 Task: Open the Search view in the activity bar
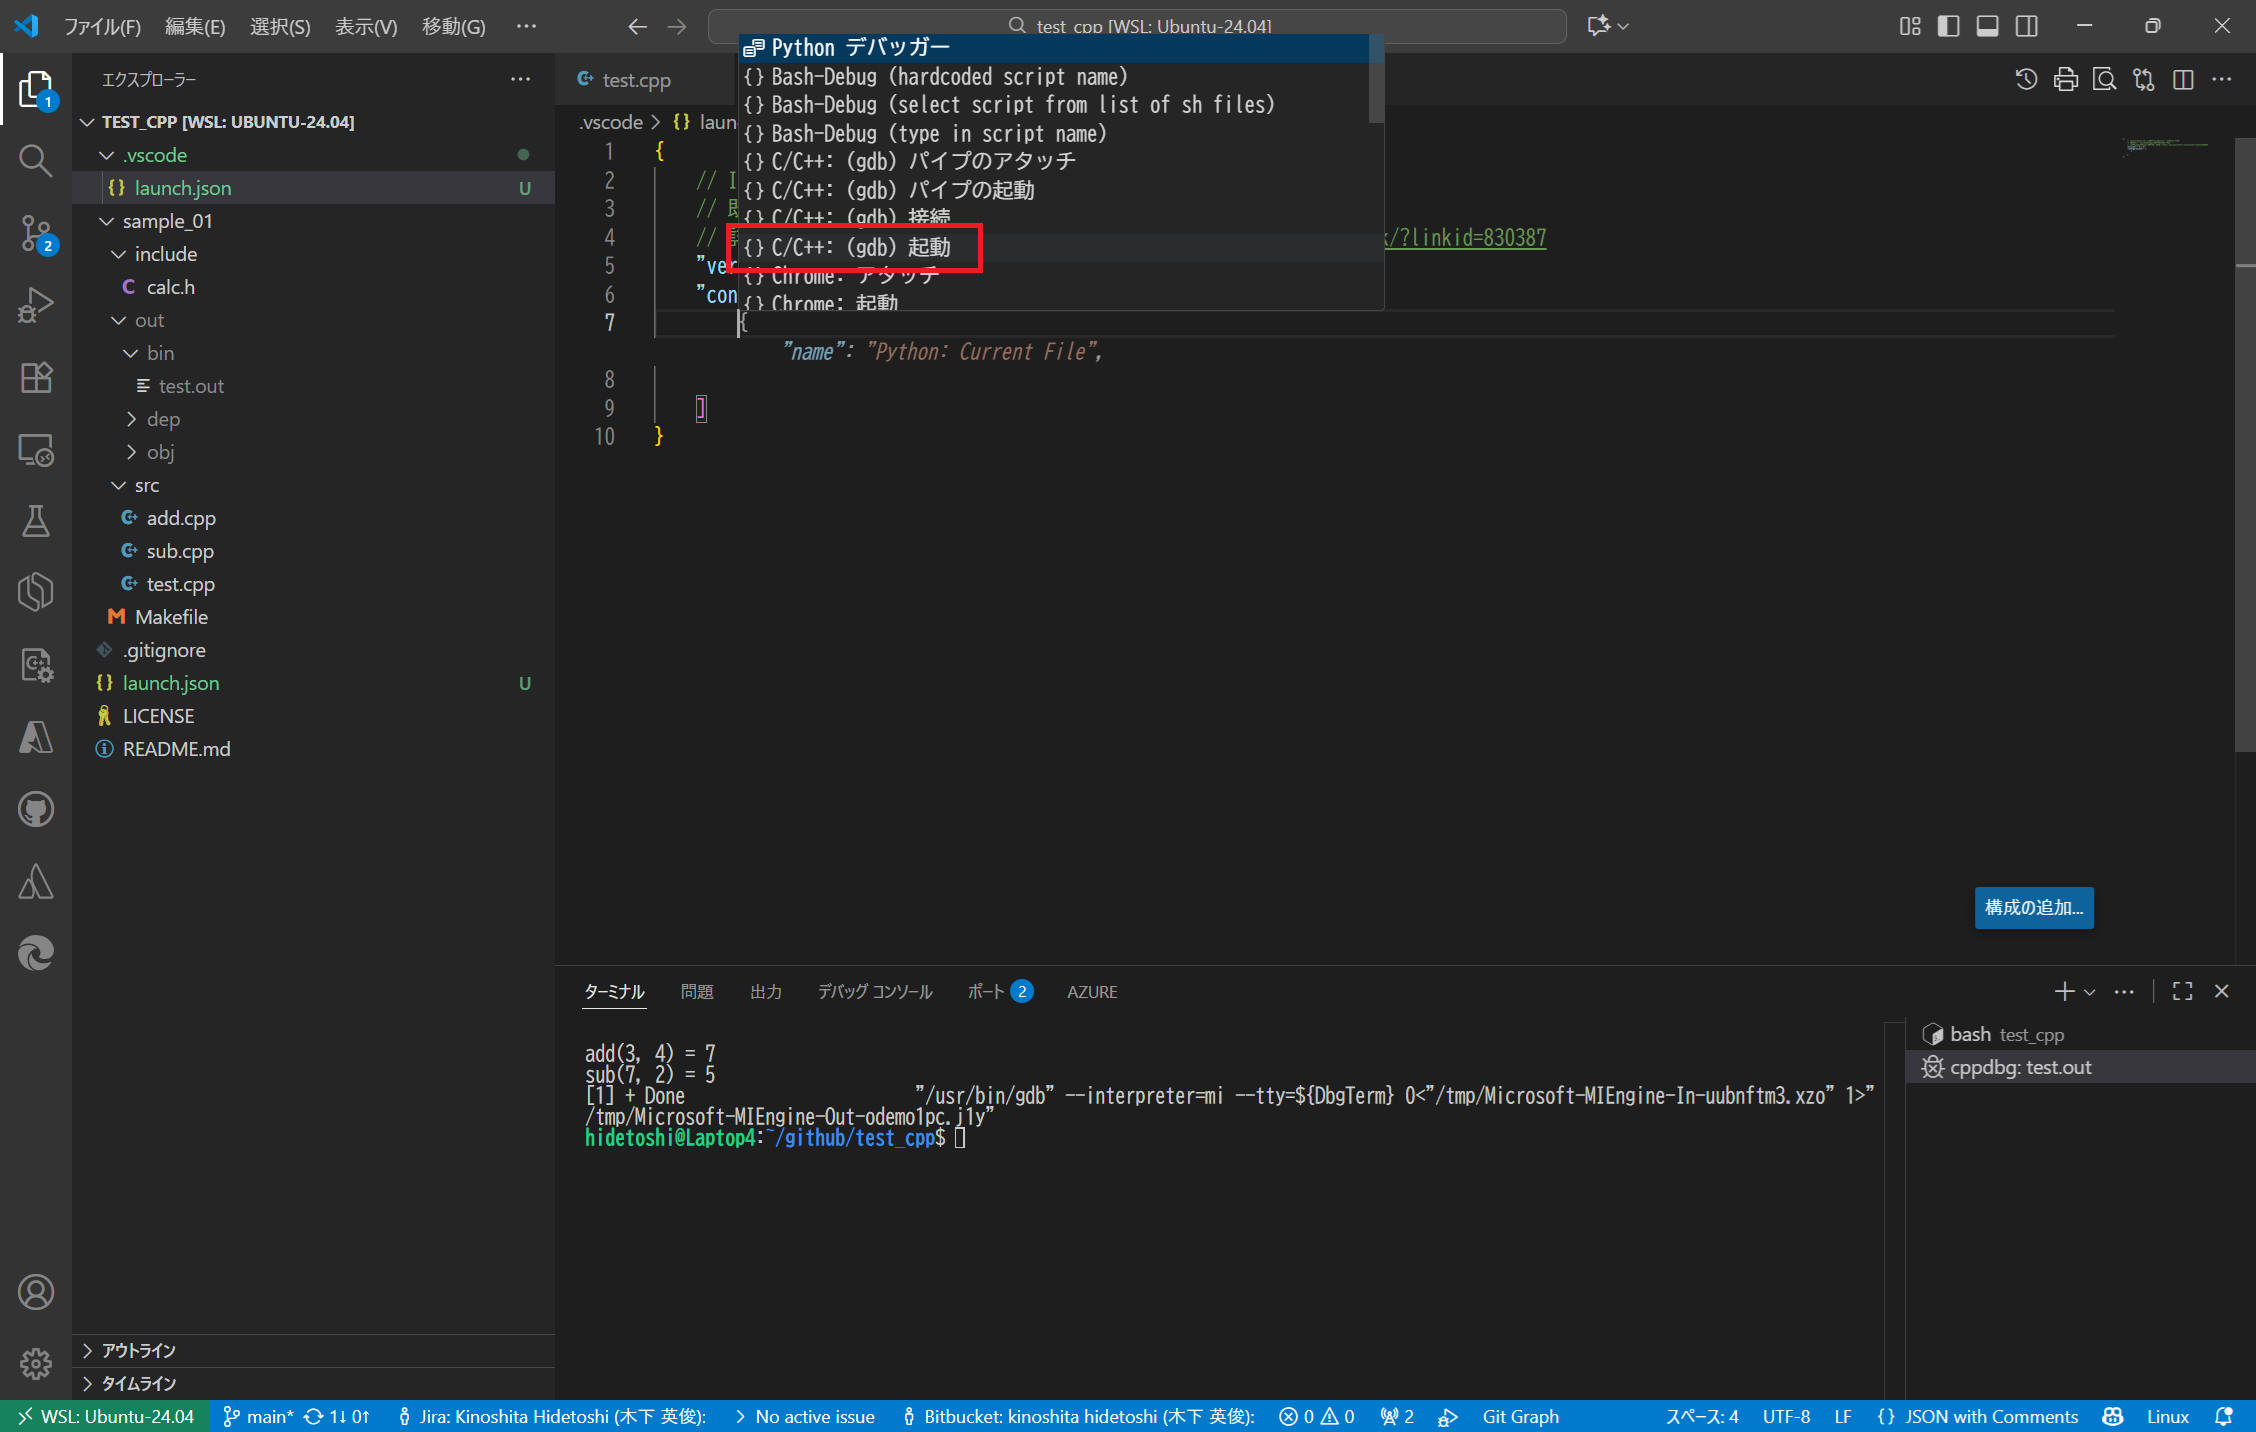click(36, 160)
